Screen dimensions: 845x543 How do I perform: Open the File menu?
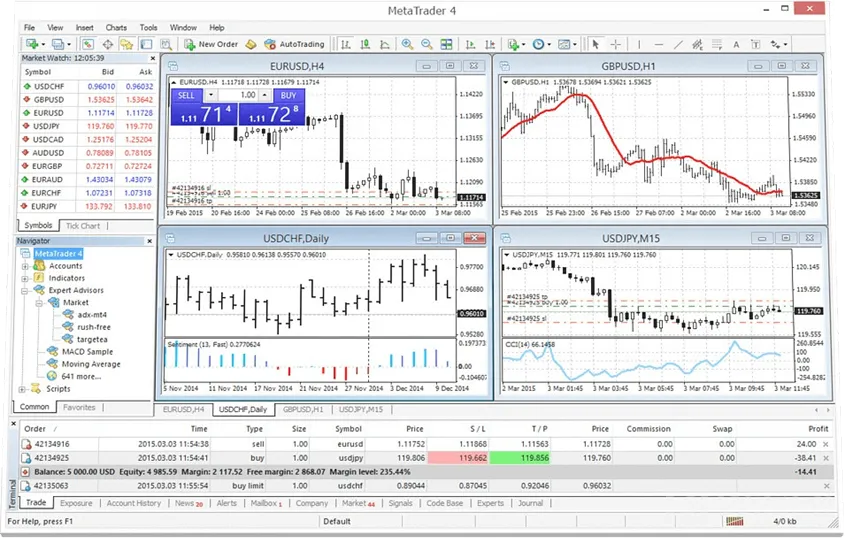(x=29, y=27)
